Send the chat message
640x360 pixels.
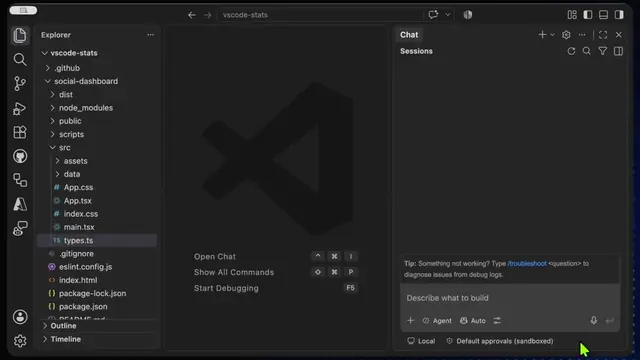609,321
